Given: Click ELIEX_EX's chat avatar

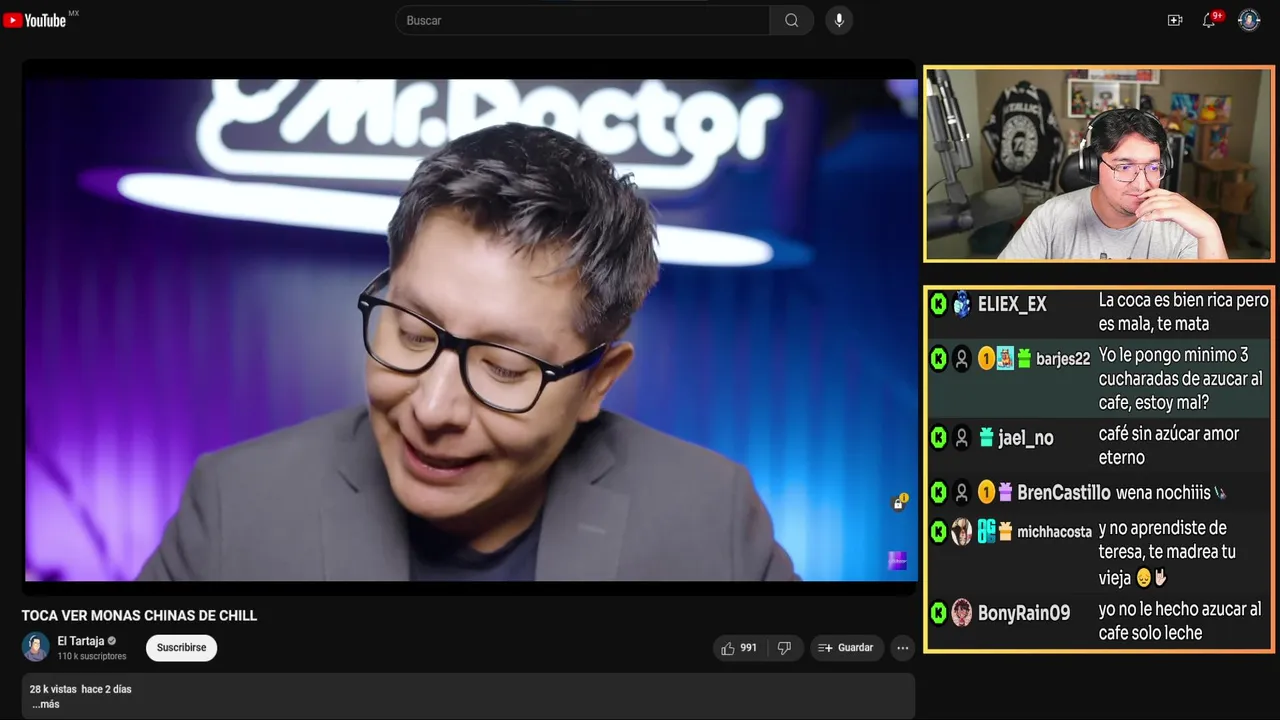Looking at the screenshot, I should [x=961, y=304].
